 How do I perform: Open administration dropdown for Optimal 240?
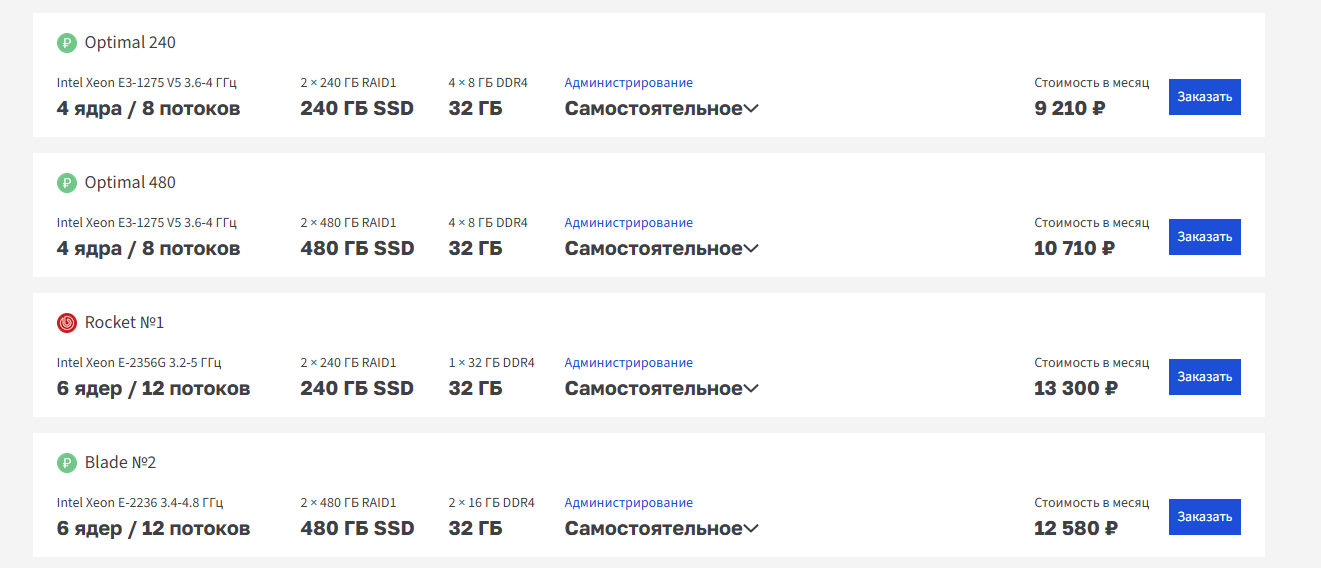[661, 108]
